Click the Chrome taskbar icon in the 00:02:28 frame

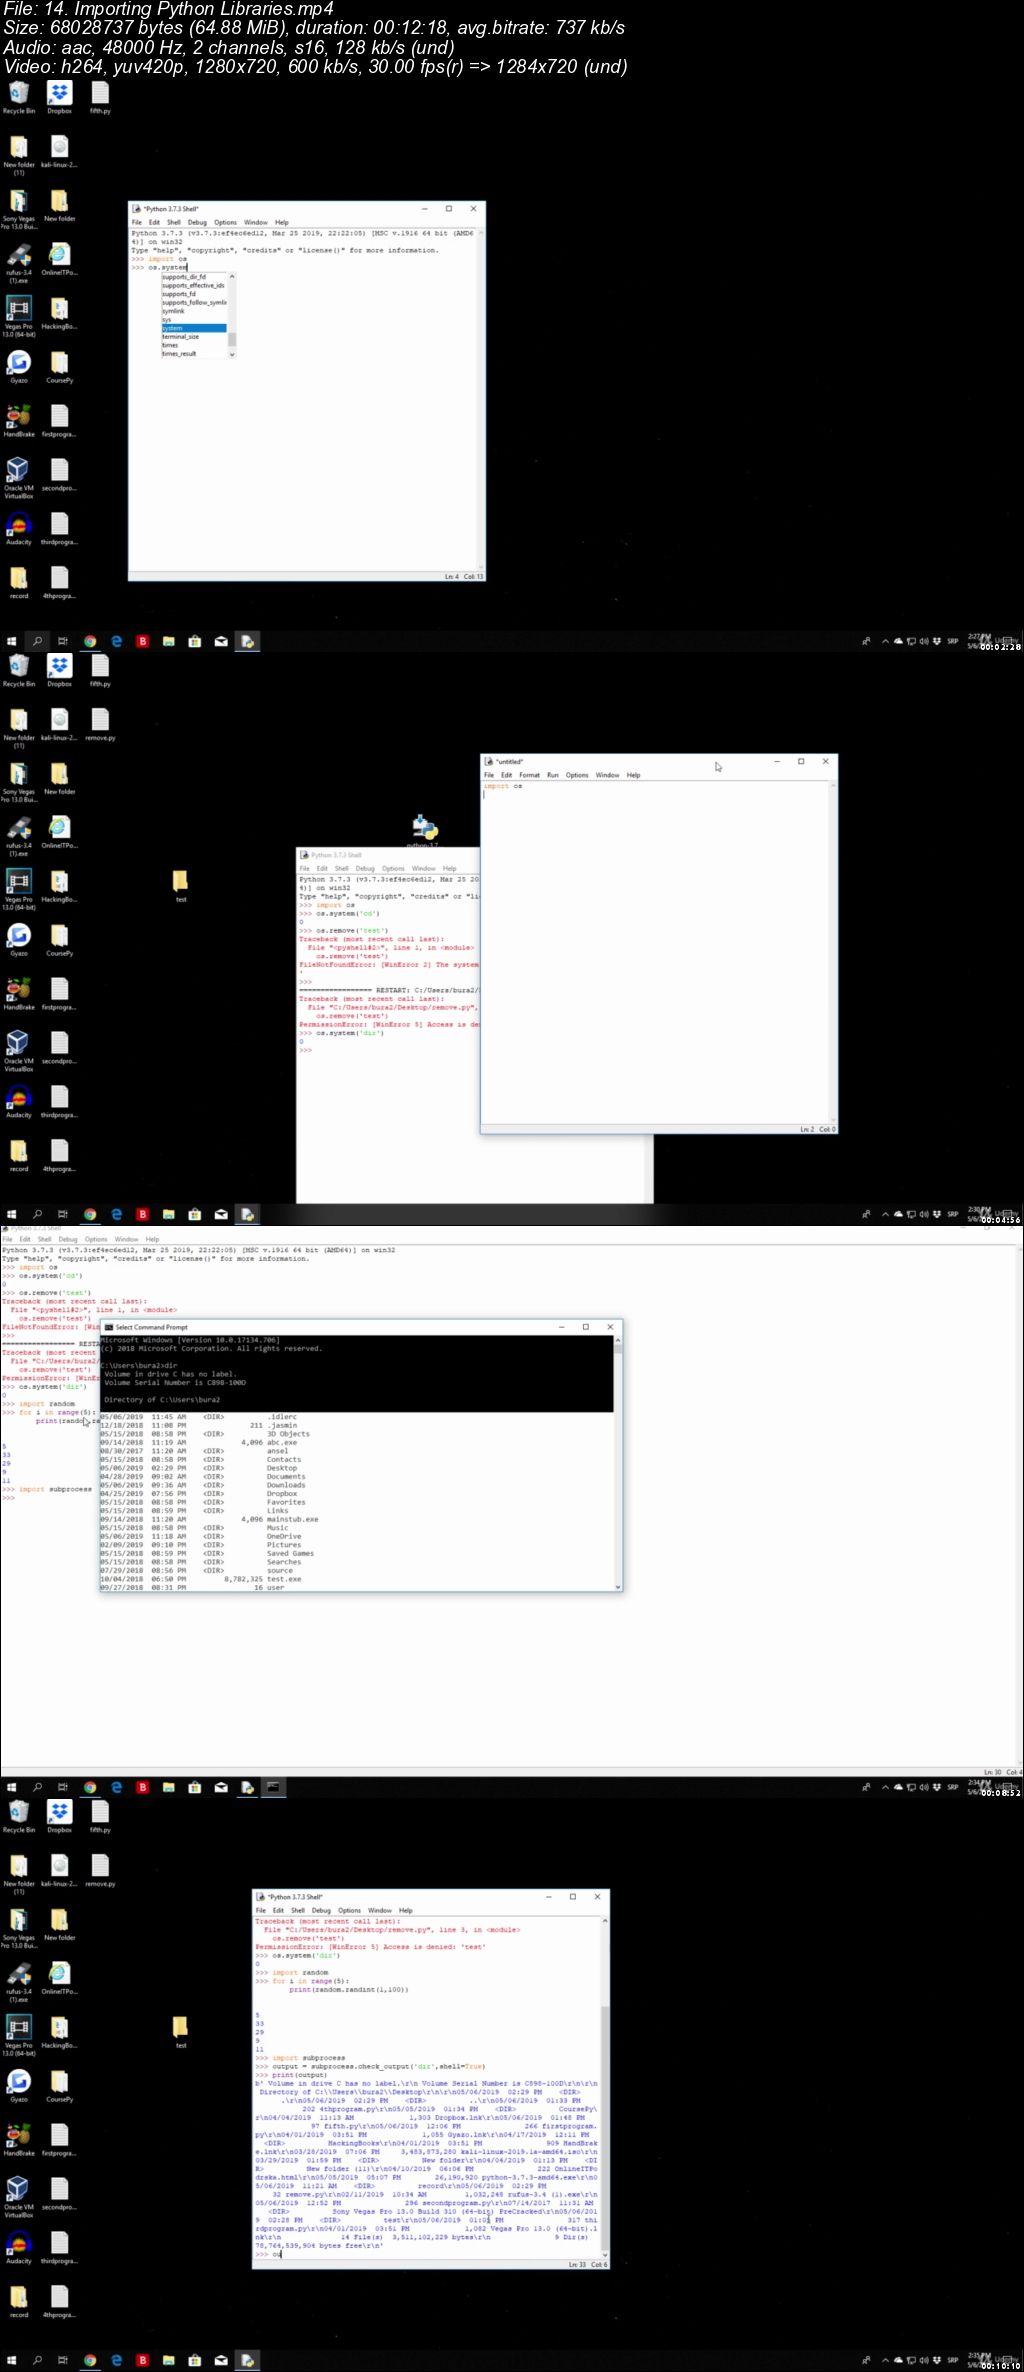coord(90,641)
